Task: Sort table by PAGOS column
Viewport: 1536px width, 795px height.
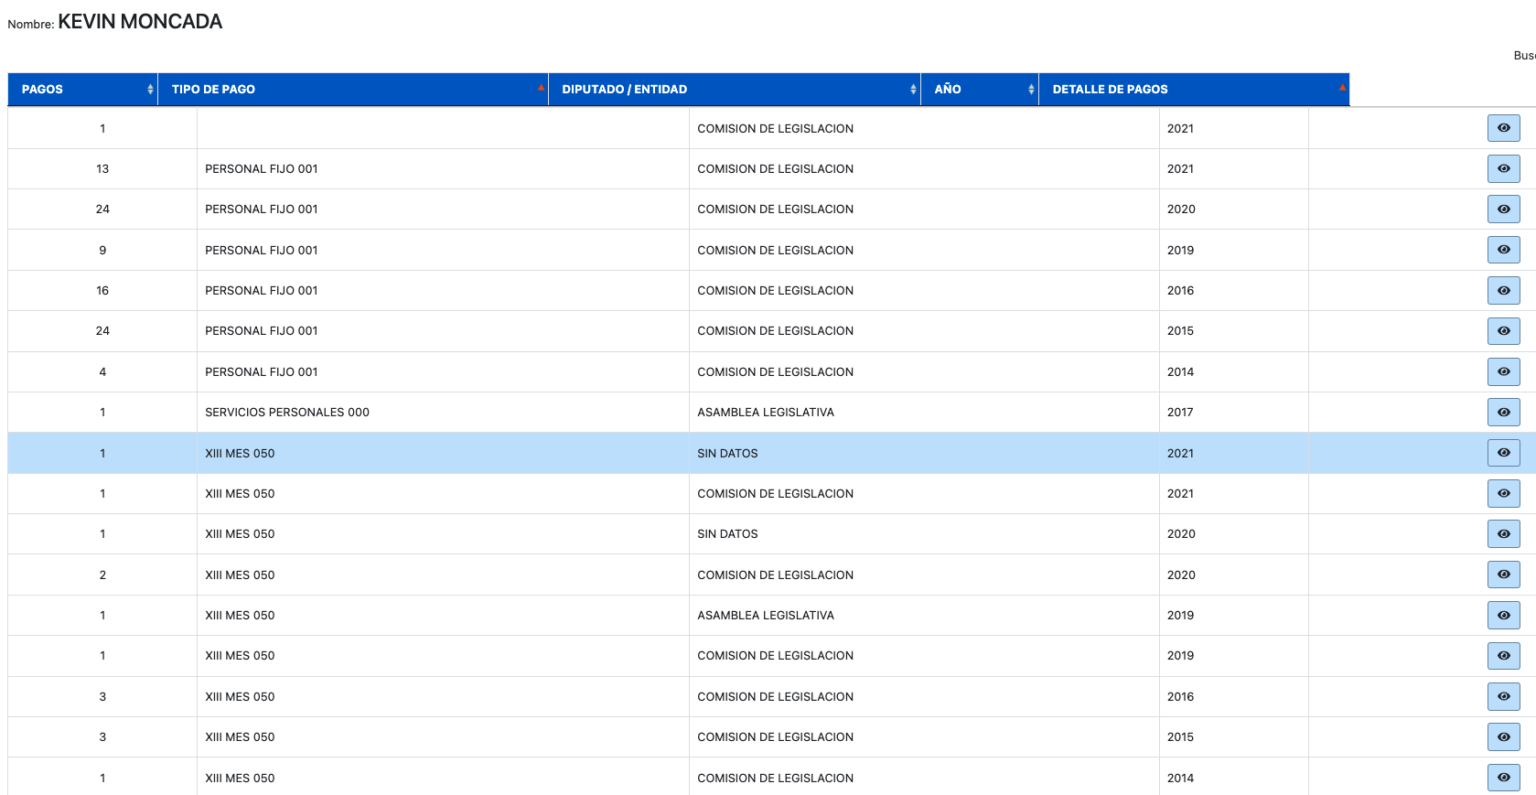Action: click(83, 89)
